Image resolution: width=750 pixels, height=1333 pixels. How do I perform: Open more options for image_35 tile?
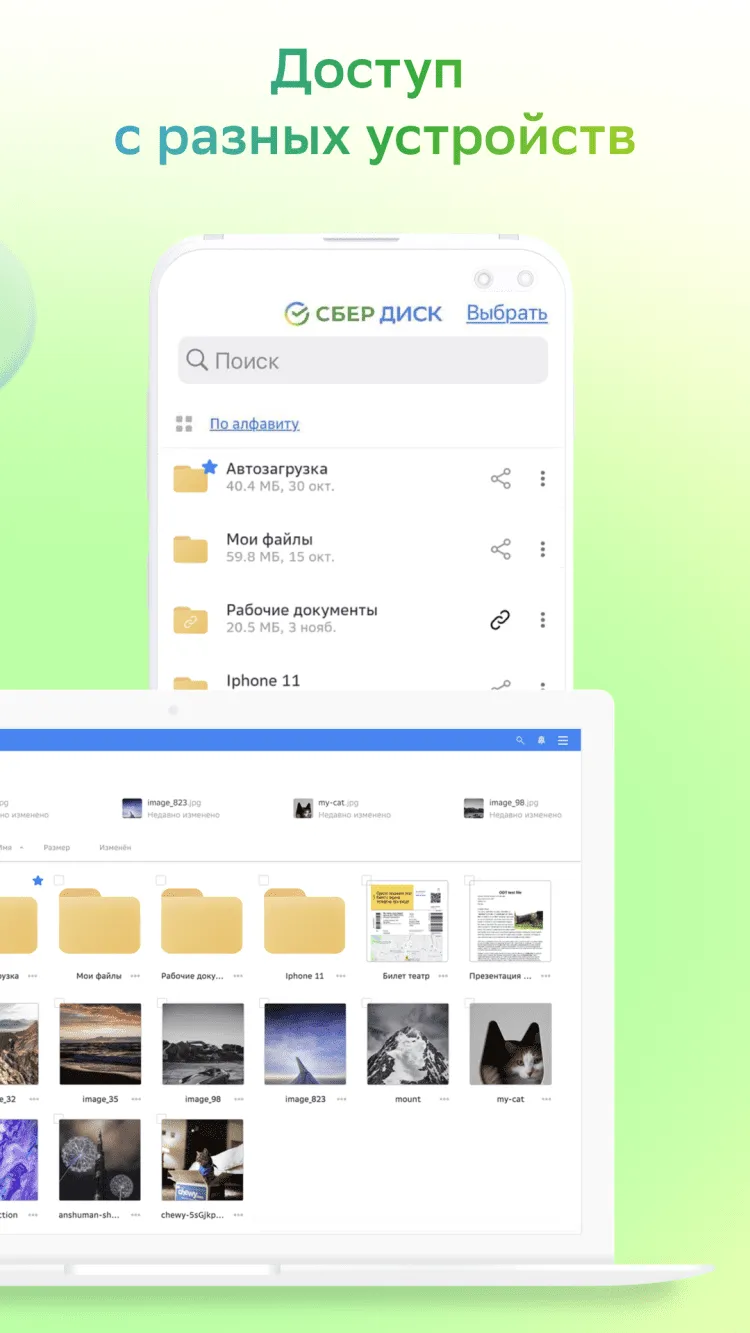coord(135,1099)
